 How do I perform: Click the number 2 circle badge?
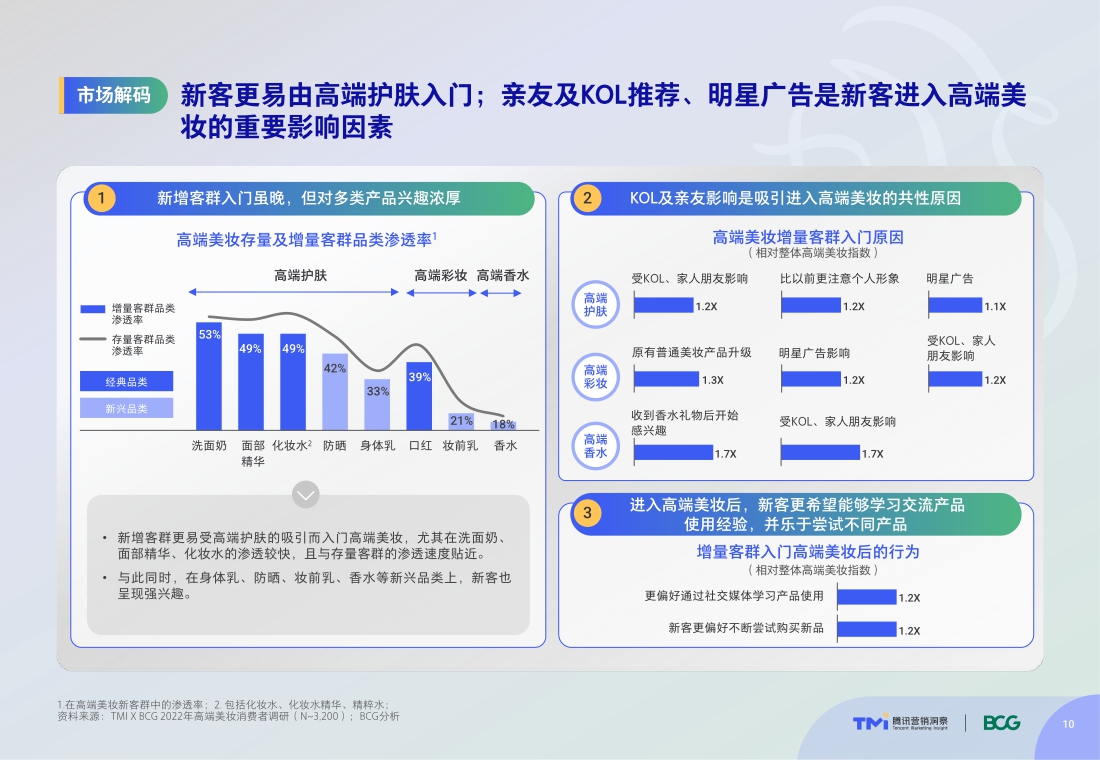[587, 198]
